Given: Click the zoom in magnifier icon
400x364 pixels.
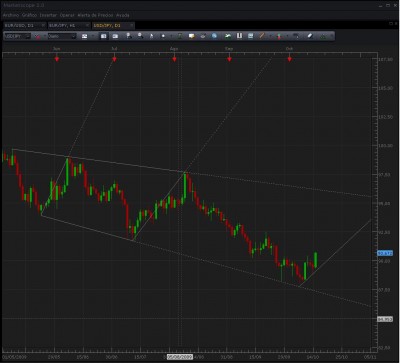Looking at the screenshot, I should pos(129,36).
